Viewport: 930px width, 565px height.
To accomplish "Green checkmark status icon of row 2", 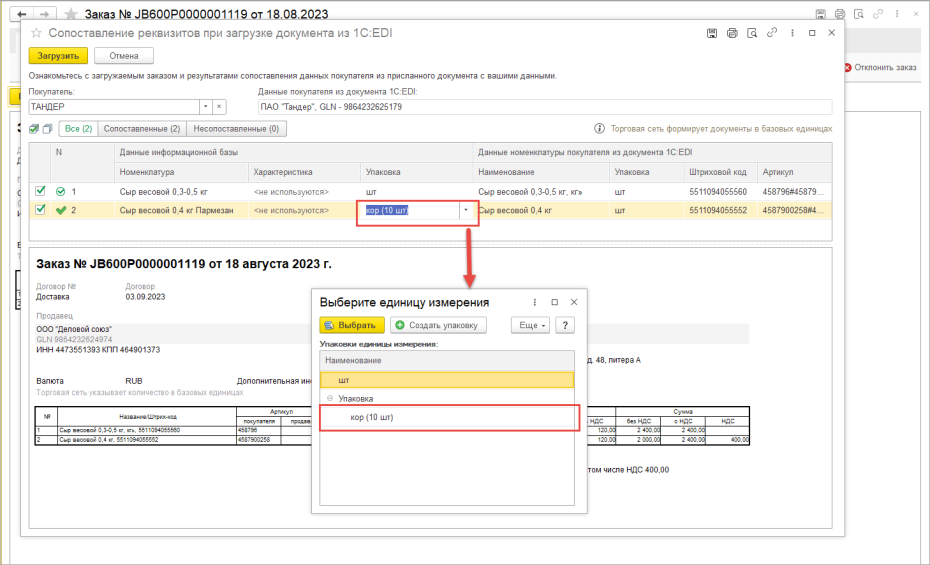I will (60, 210).
